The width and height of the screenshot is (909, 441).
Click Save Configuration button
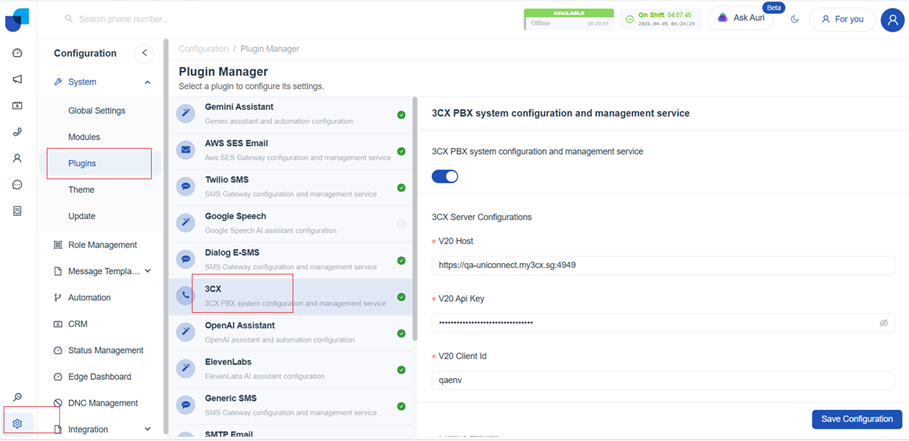coord(857,419)
